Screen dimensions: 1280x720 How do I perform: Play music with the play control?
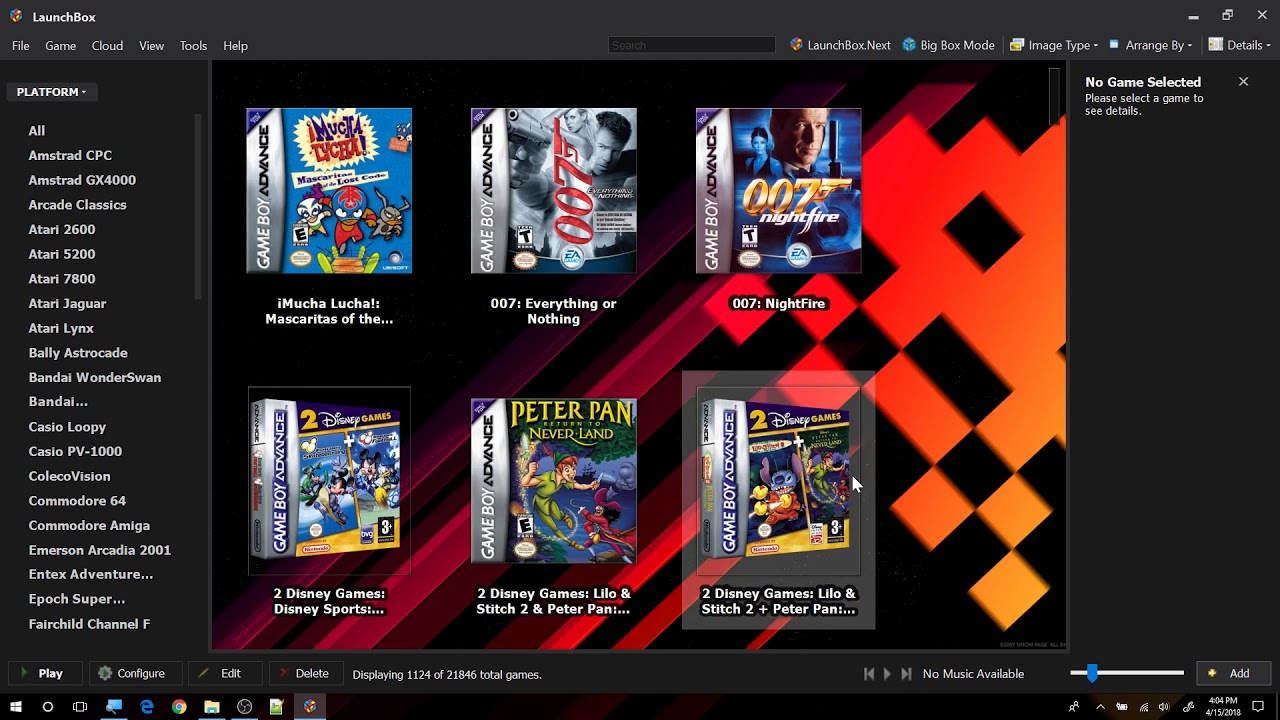coord(887,674)
